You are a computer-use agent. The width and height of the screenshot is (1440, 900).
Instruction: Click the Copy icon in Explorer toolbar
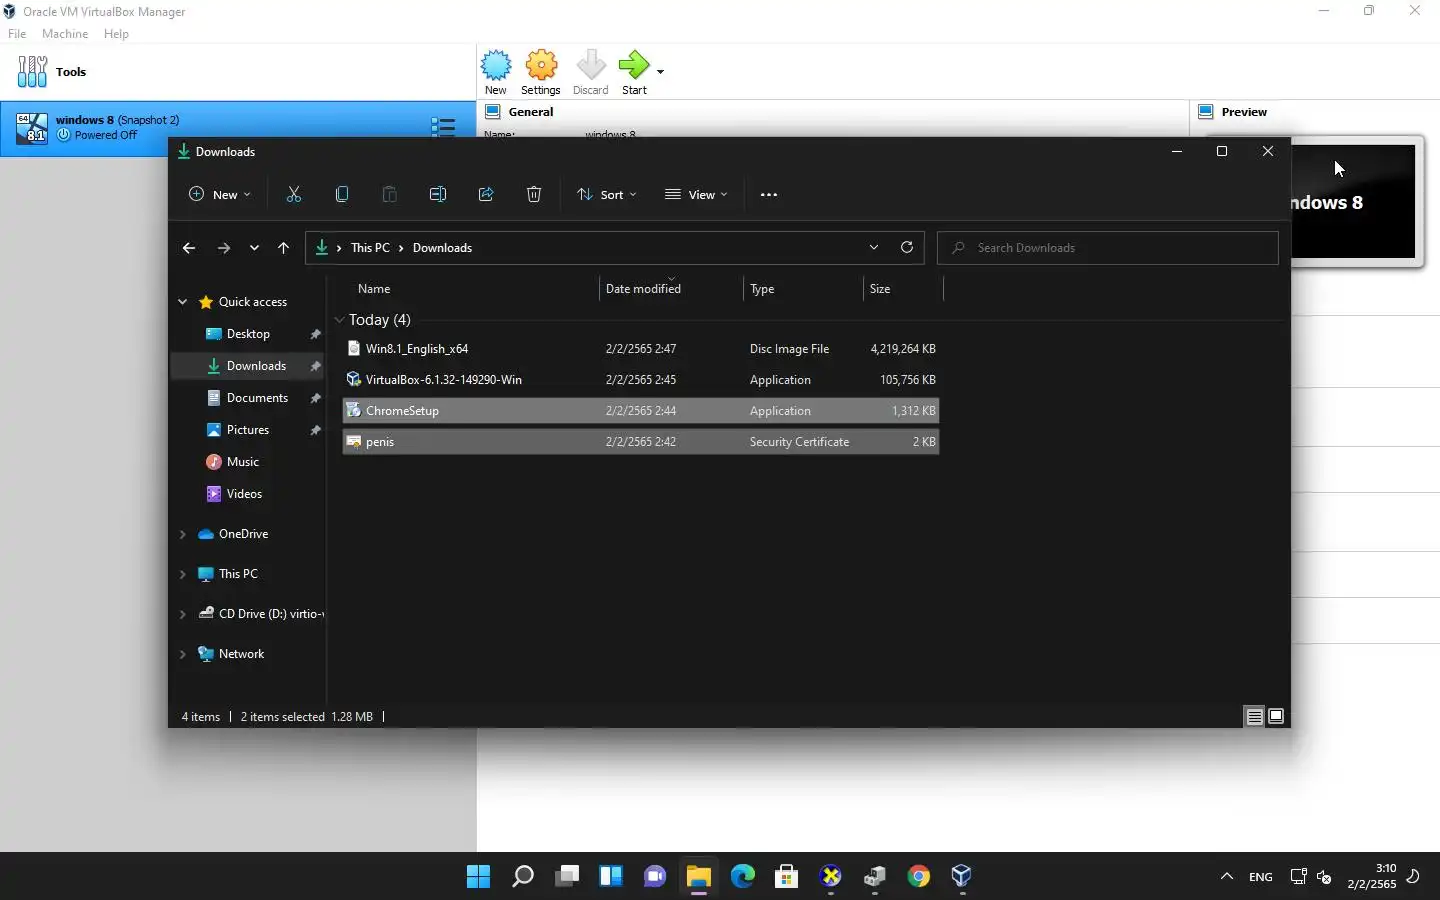(342, 195)
